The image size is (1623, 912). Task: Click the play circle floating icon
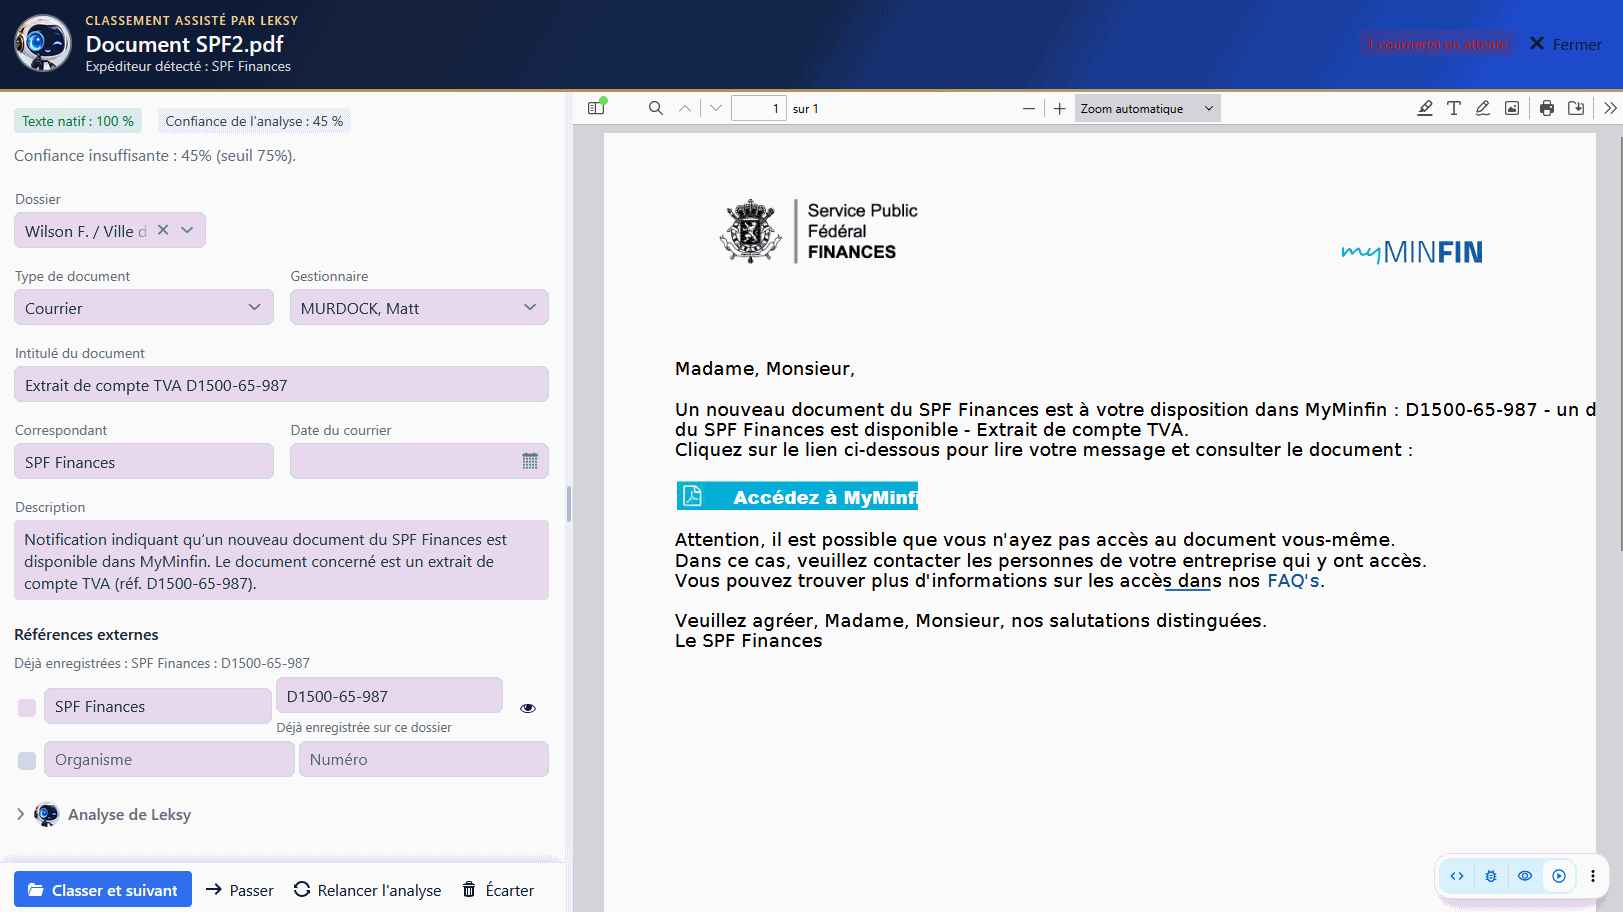click(1559, 876)
